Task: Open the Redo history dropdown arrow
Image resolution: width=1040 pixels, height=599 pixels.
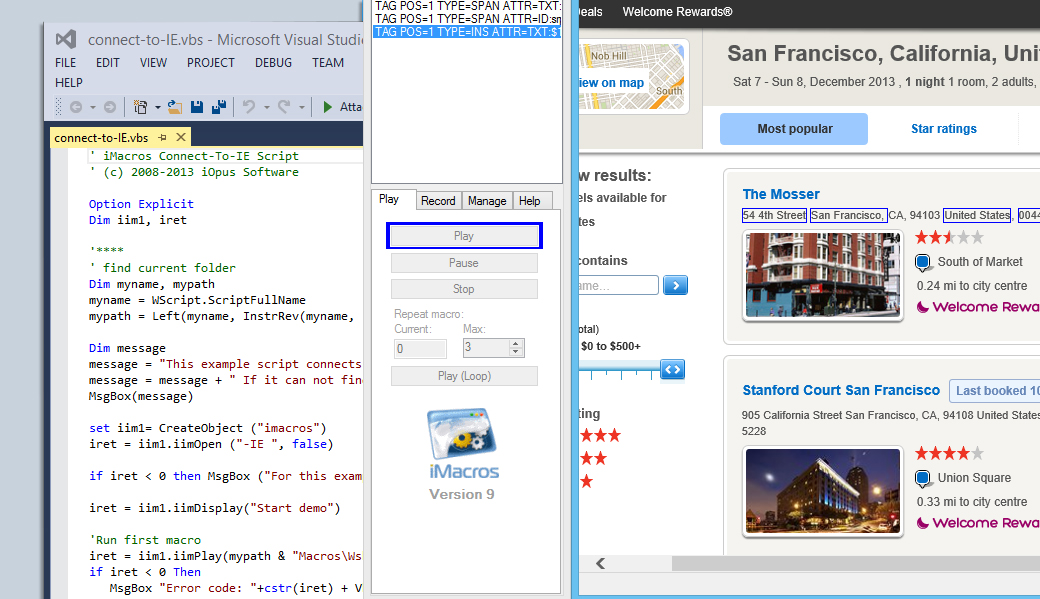Action: click(x=302, y=107)
